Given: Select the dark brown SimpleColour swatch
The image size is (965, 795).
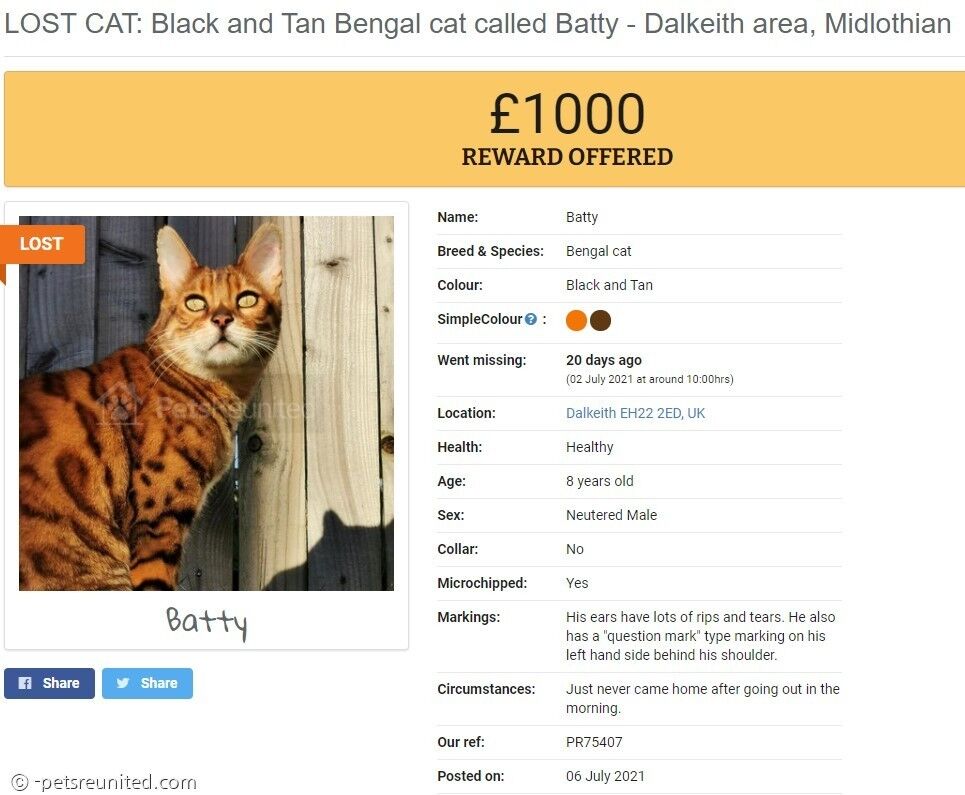Looking at the screenshot, I should 601,321.
